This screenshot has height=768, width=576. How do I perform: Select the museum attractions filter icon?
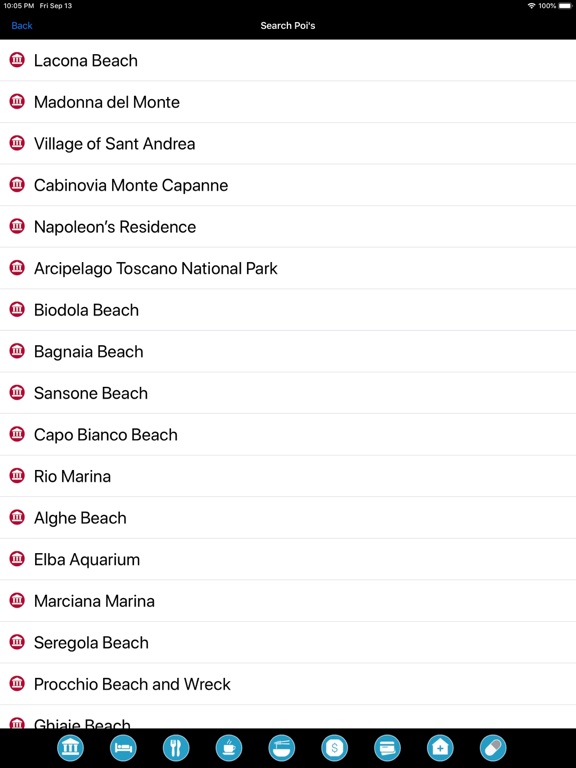point(70,748)
